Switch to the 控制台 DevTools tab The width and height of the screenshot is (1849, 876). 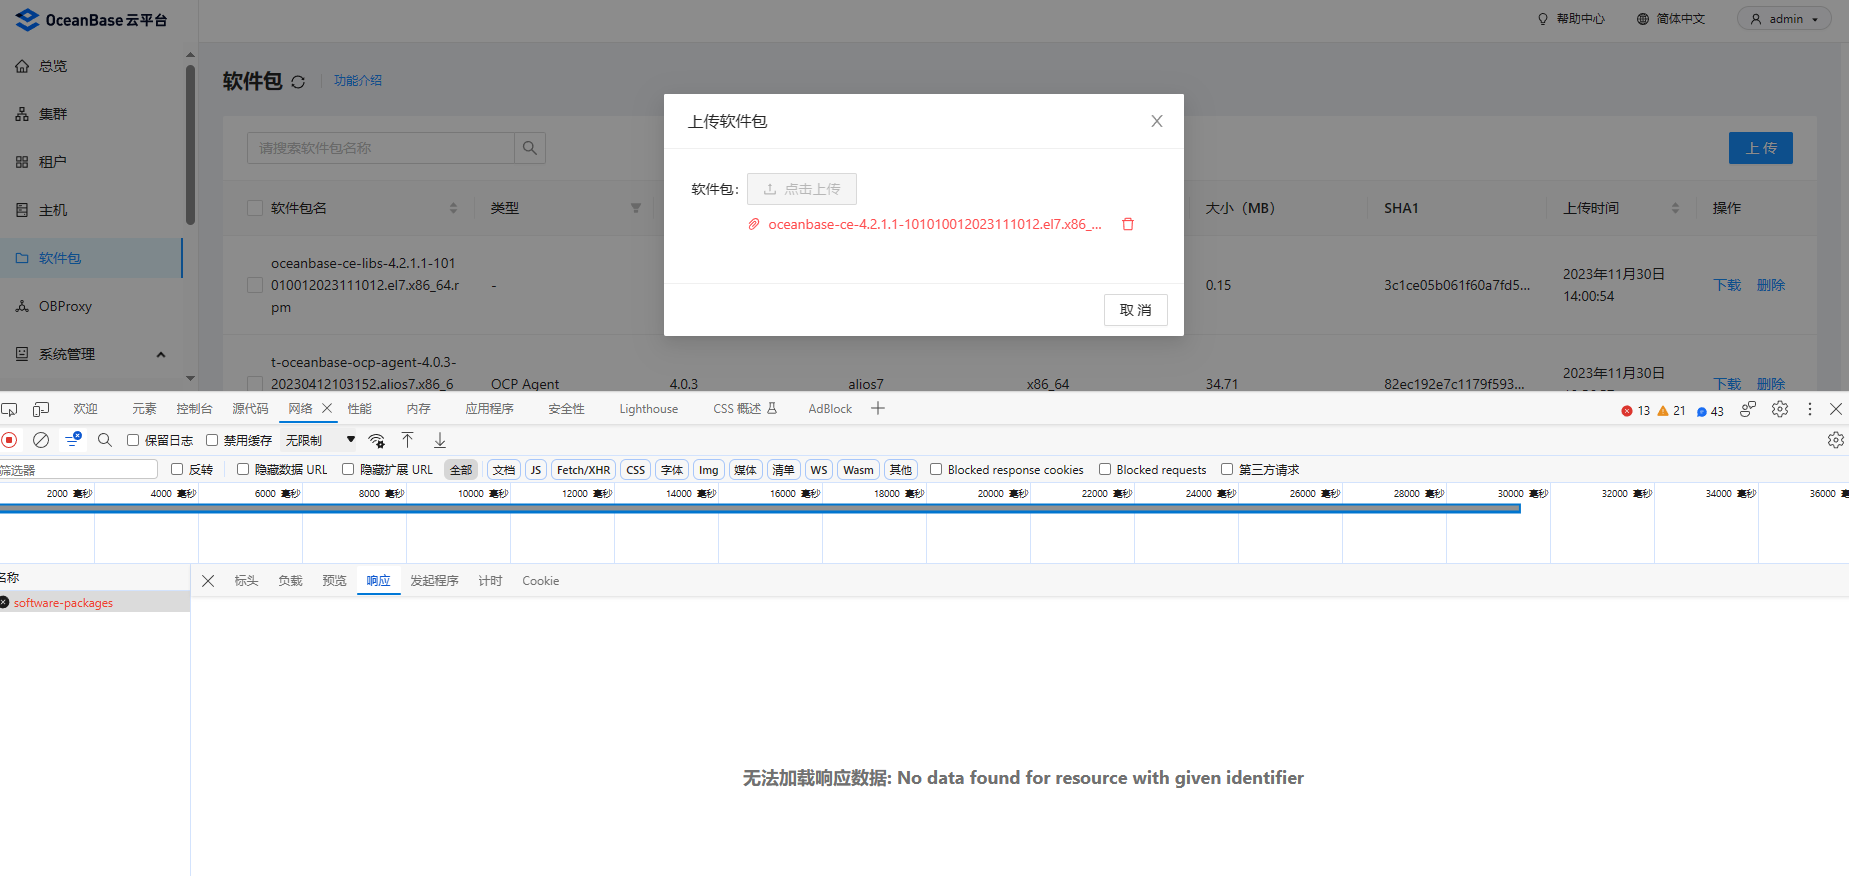coord(194,409)
